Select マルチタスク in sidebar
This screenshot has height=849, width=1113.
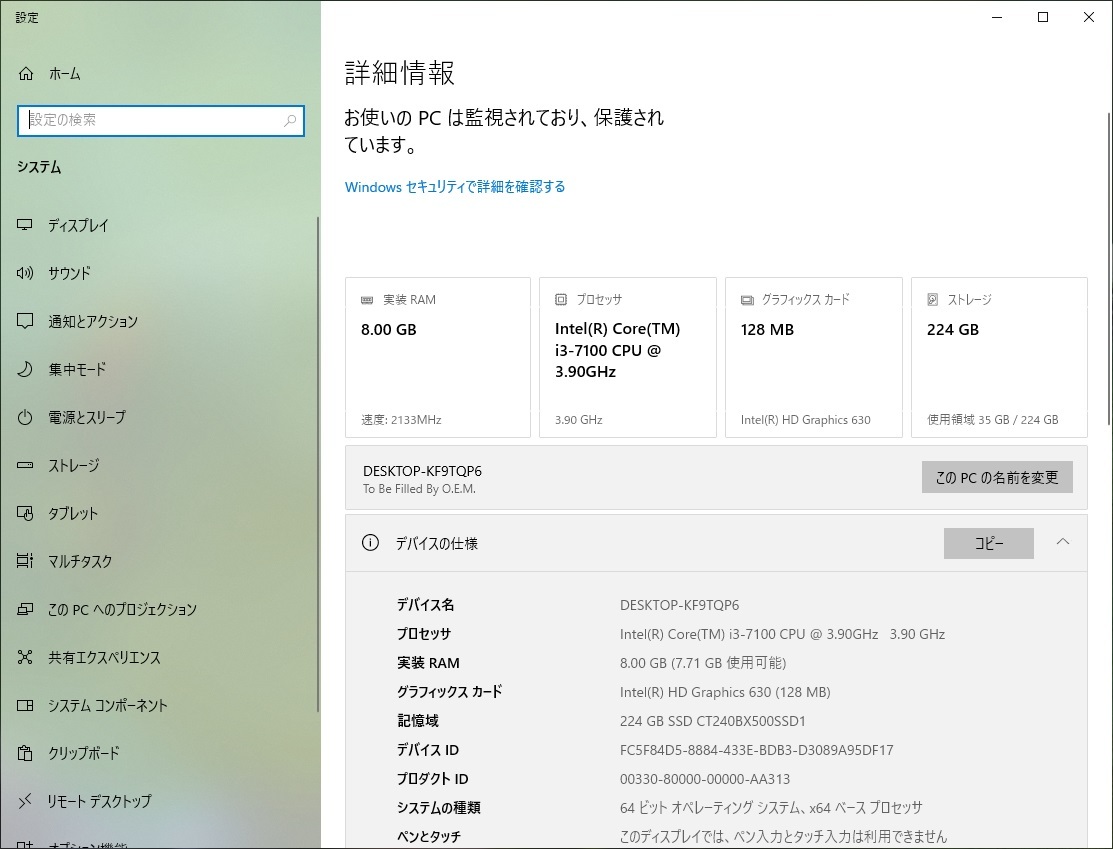80,562
